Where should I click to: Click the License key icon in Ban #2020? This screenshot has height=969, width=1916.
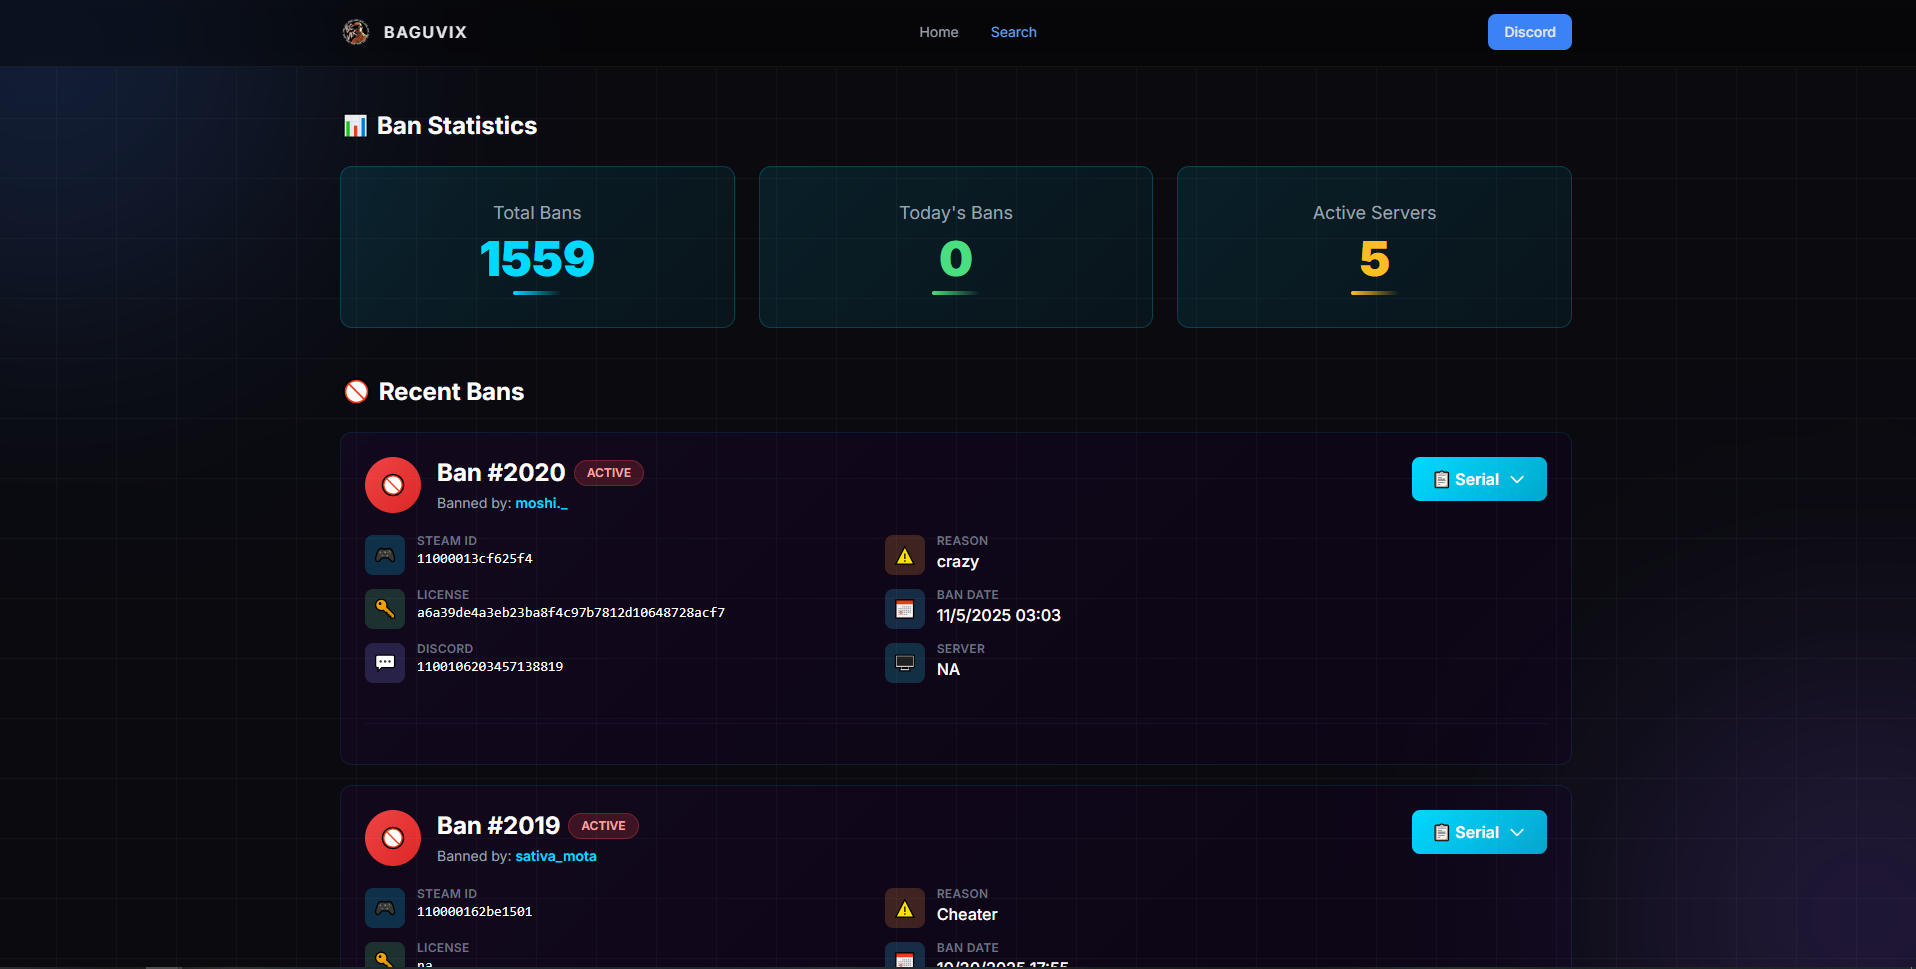385,609
